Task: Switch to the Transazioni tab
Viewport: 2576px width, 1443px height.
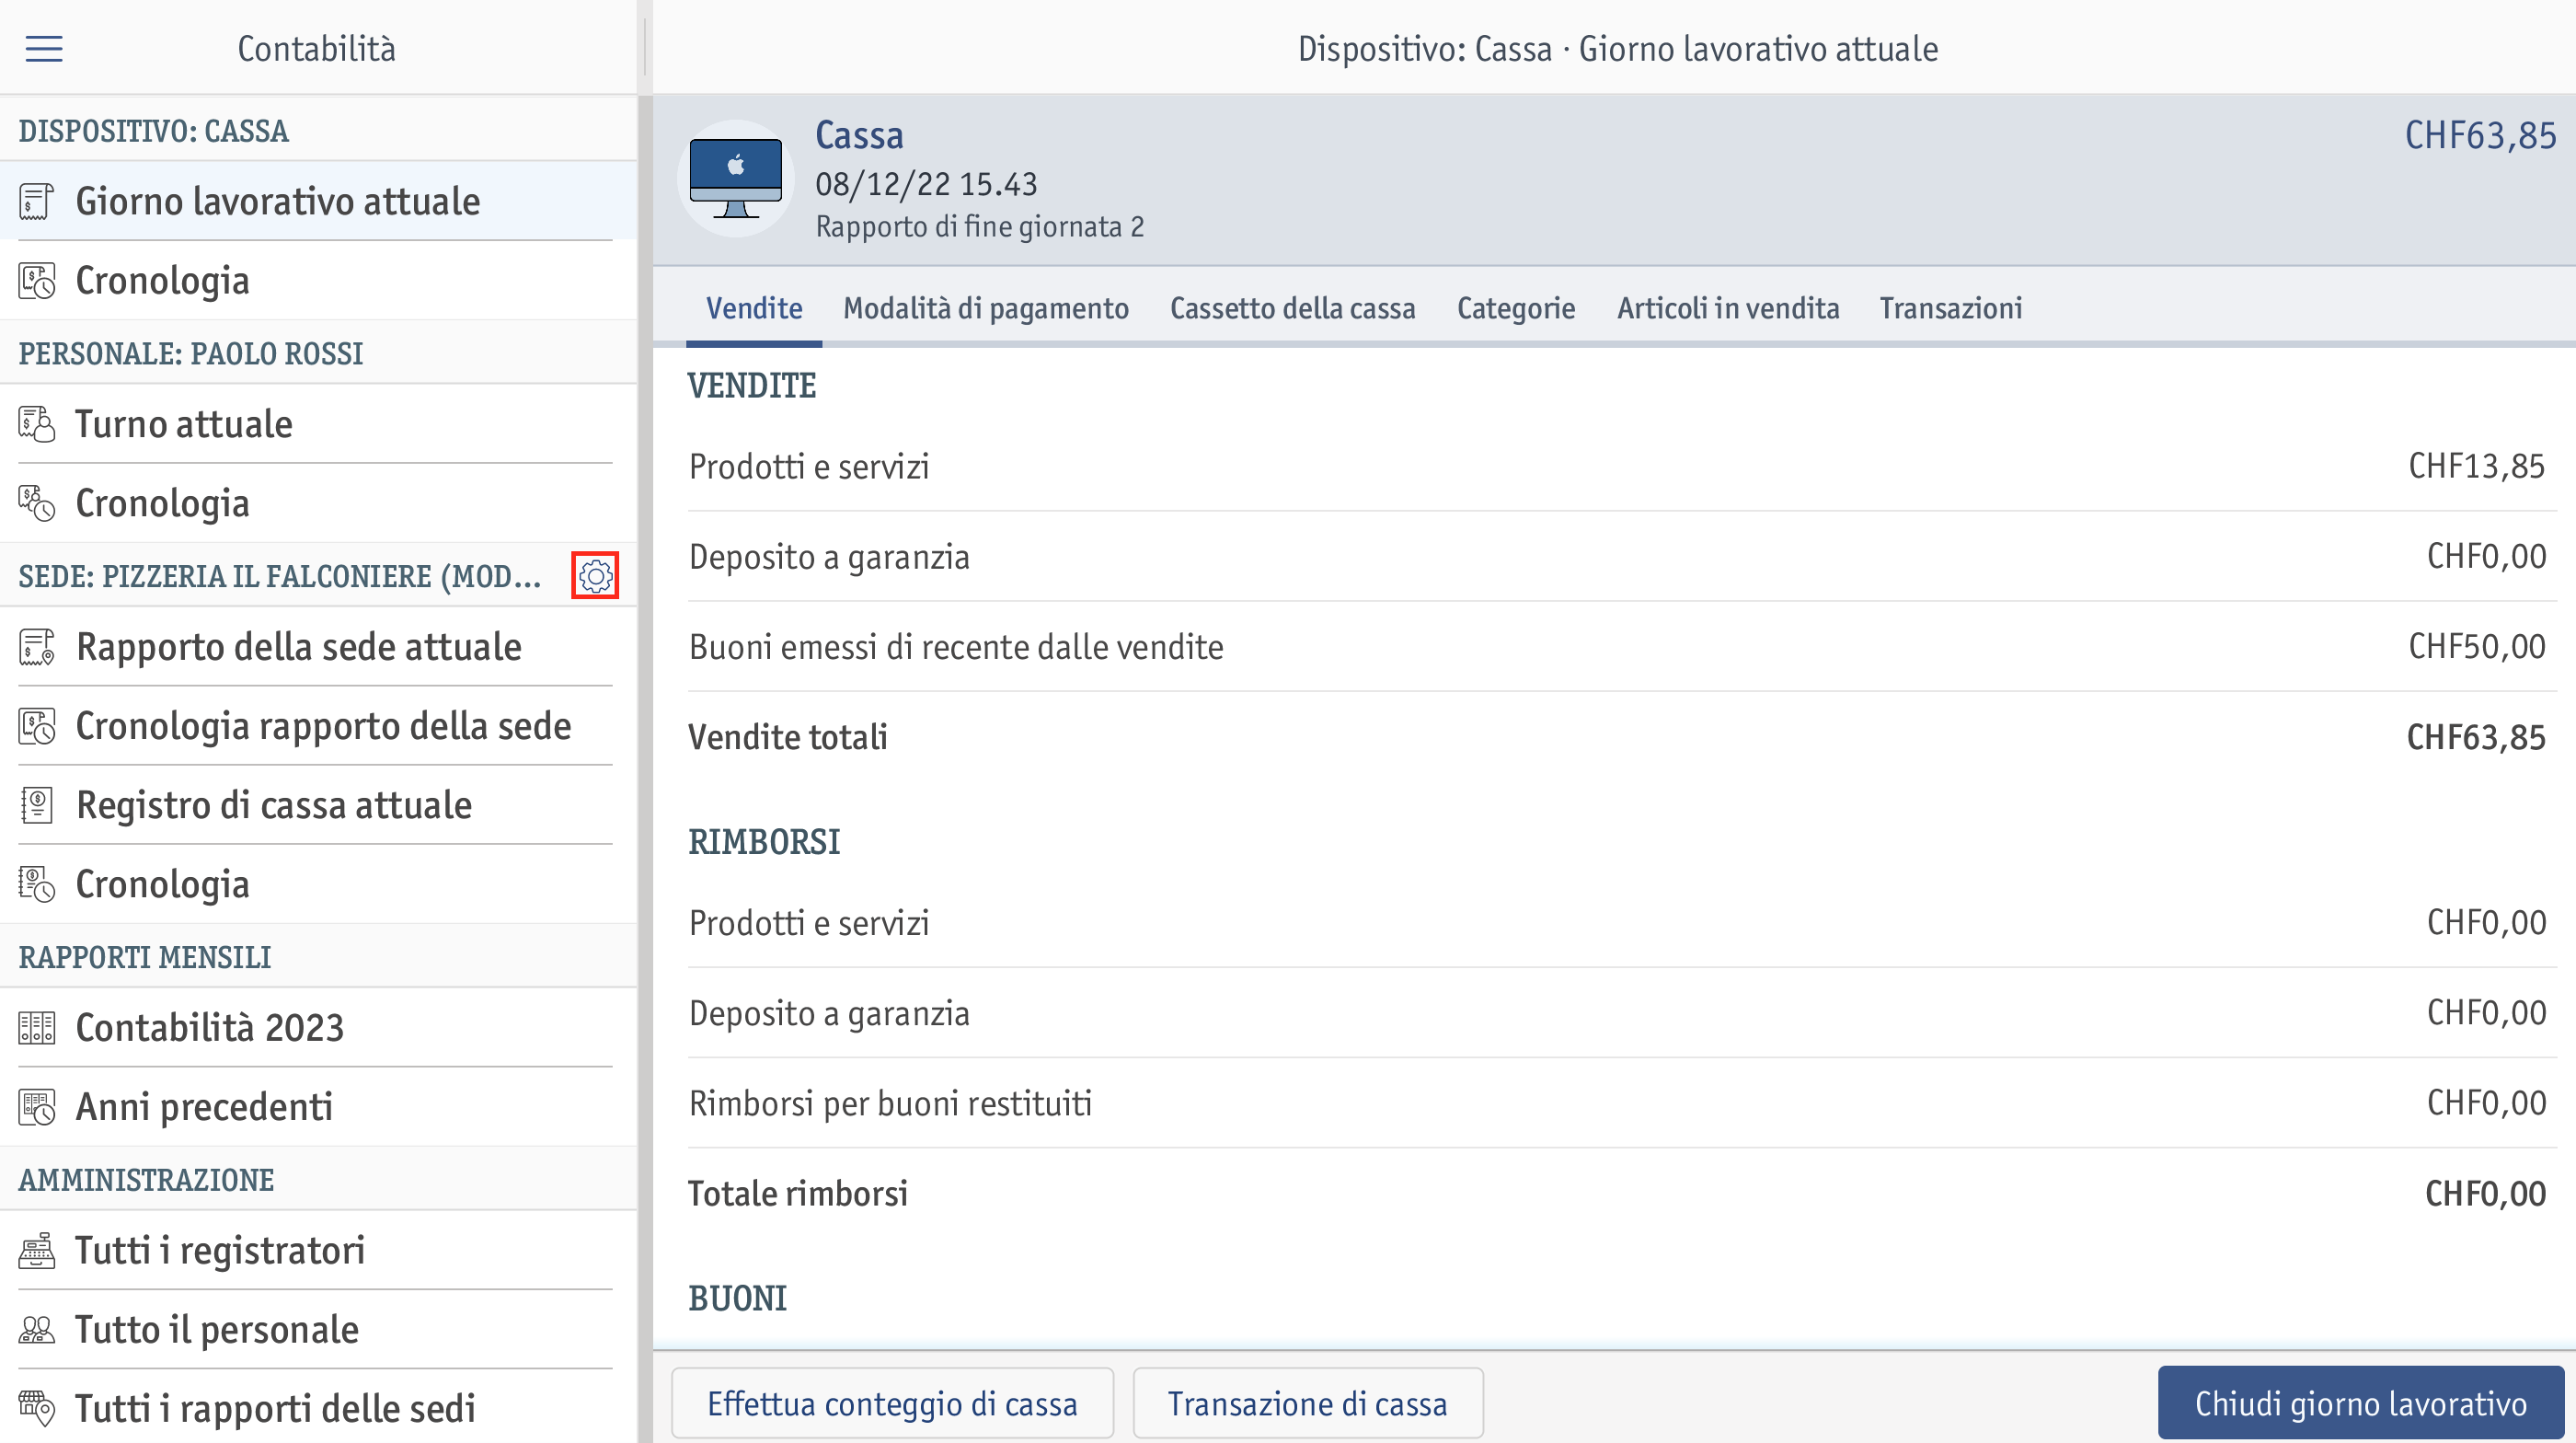Action: coord(1951,308)
